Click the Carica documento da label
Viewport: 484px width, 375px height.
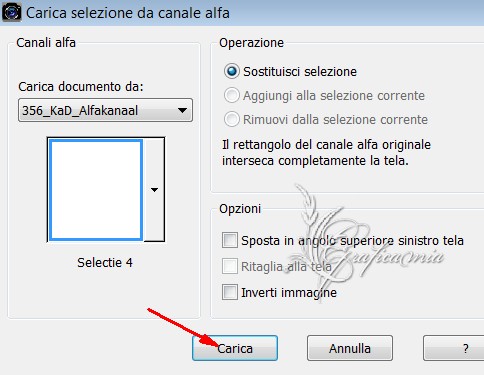pyautogui.click(x=81, y=87)
